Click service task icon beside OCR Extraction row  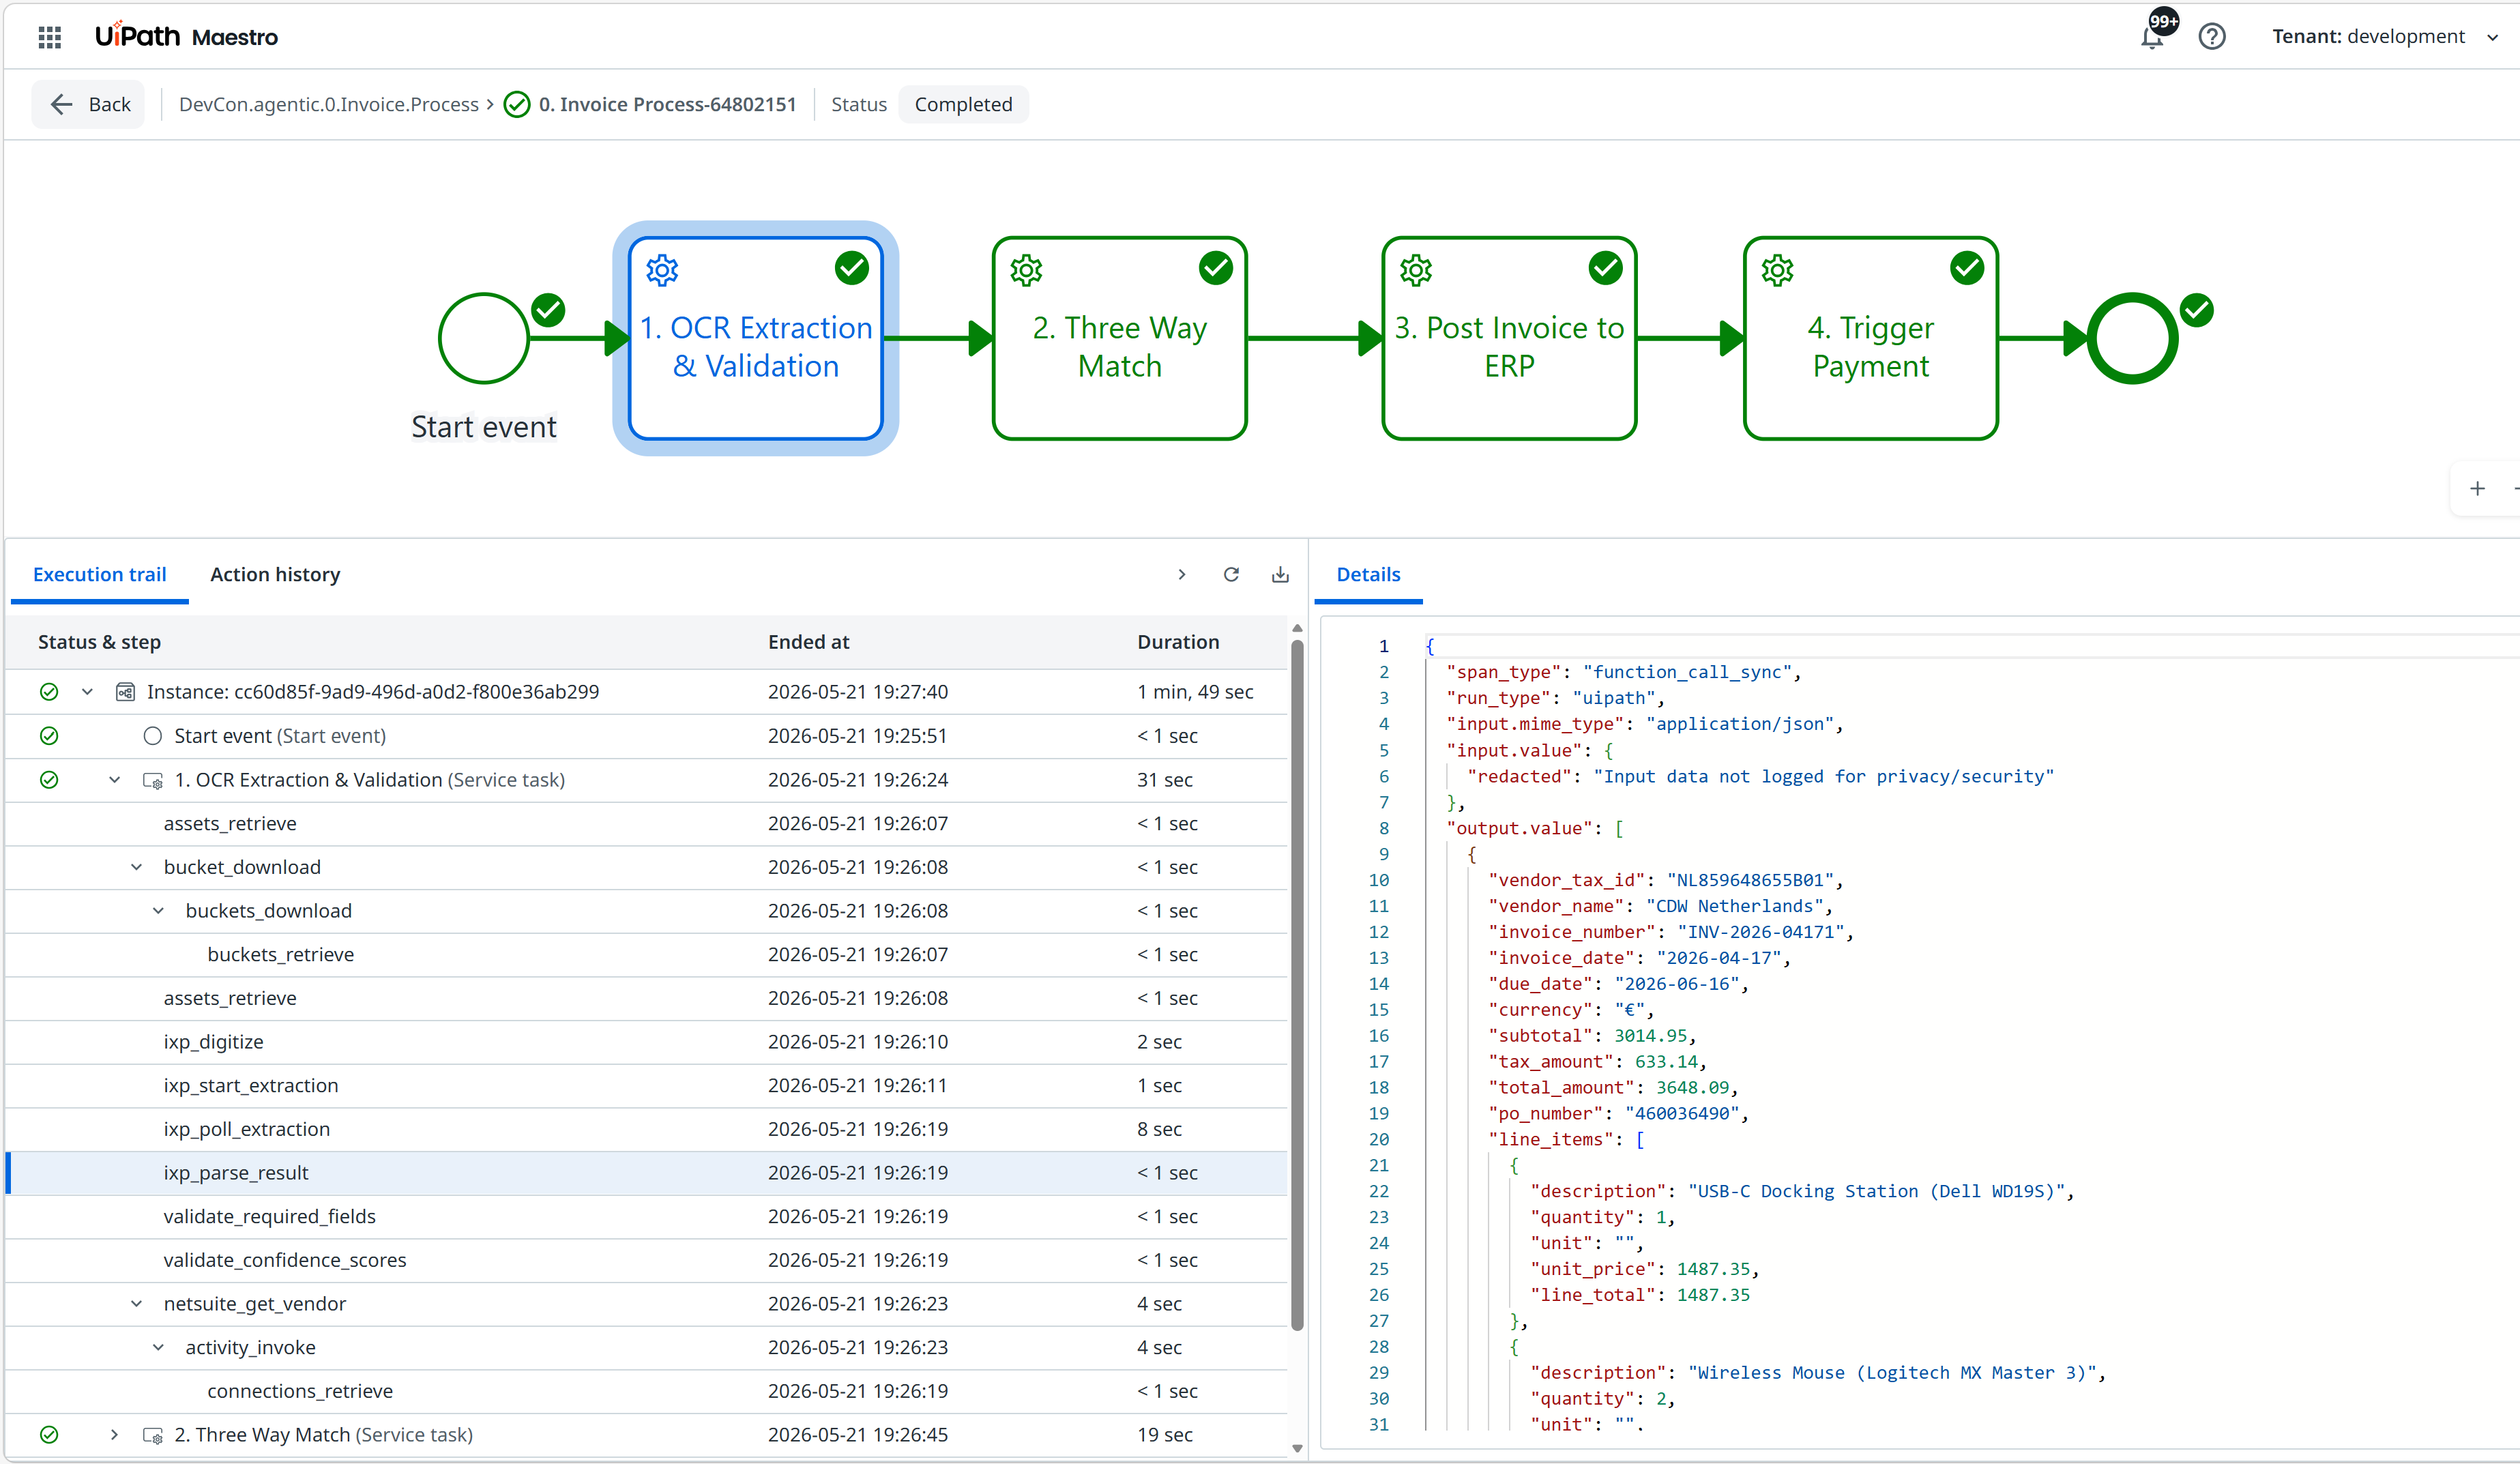tap(153, 780)
